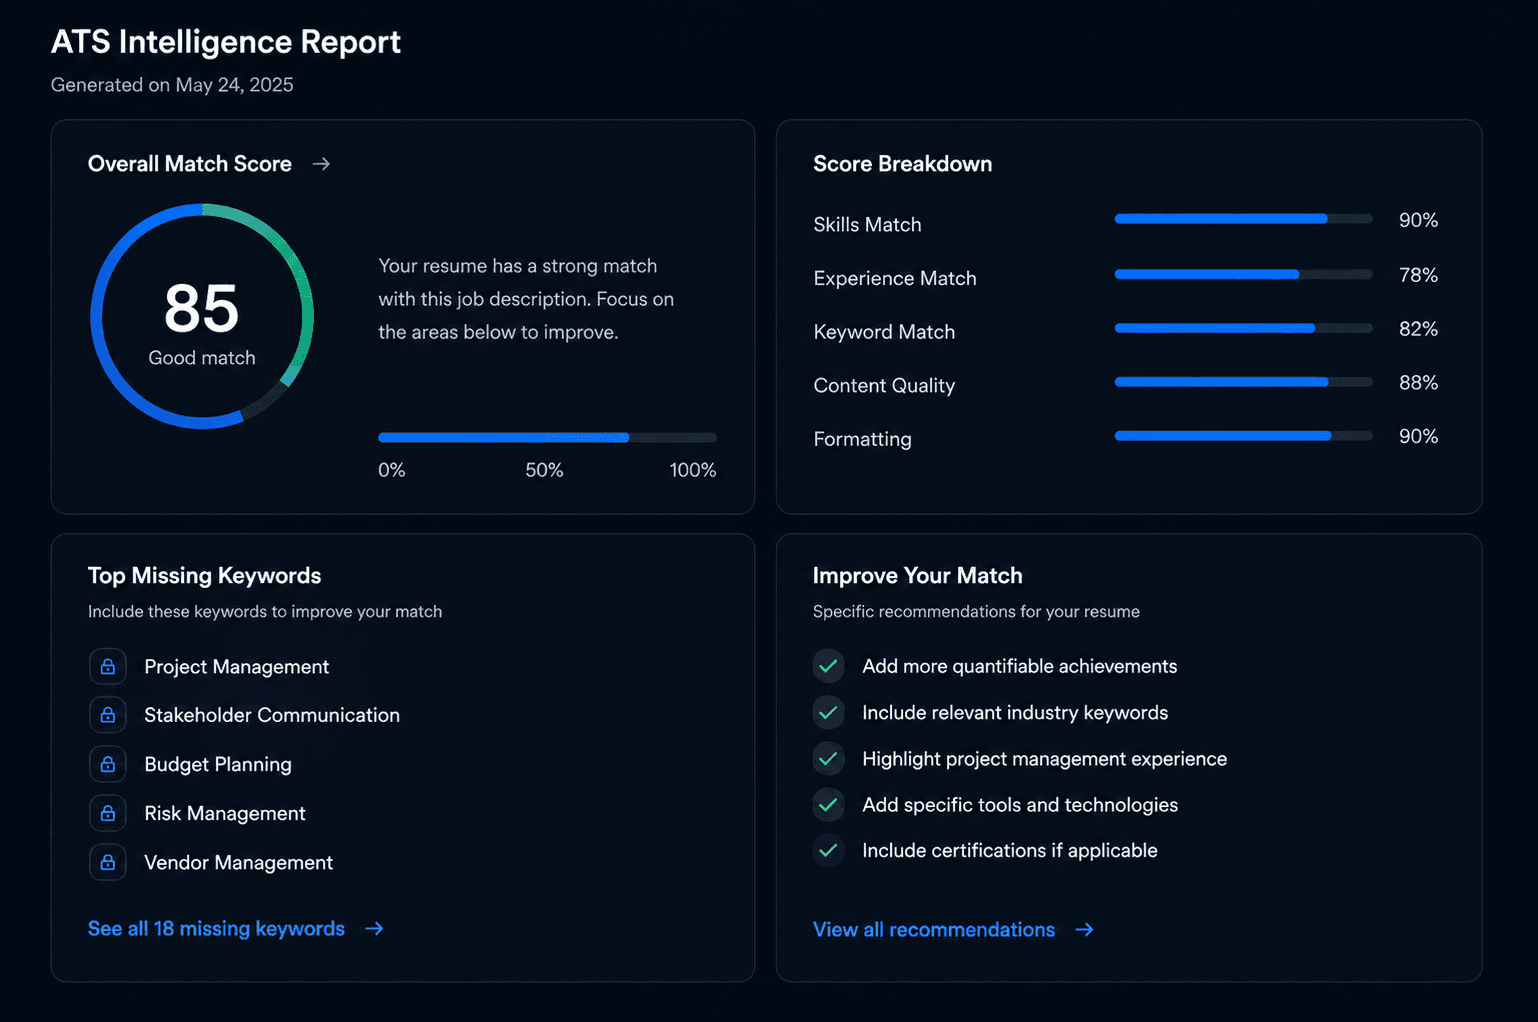Click the Top Missing Keywords heading
Screen dimensions: 1538x1022
click(x=204, y=576)
